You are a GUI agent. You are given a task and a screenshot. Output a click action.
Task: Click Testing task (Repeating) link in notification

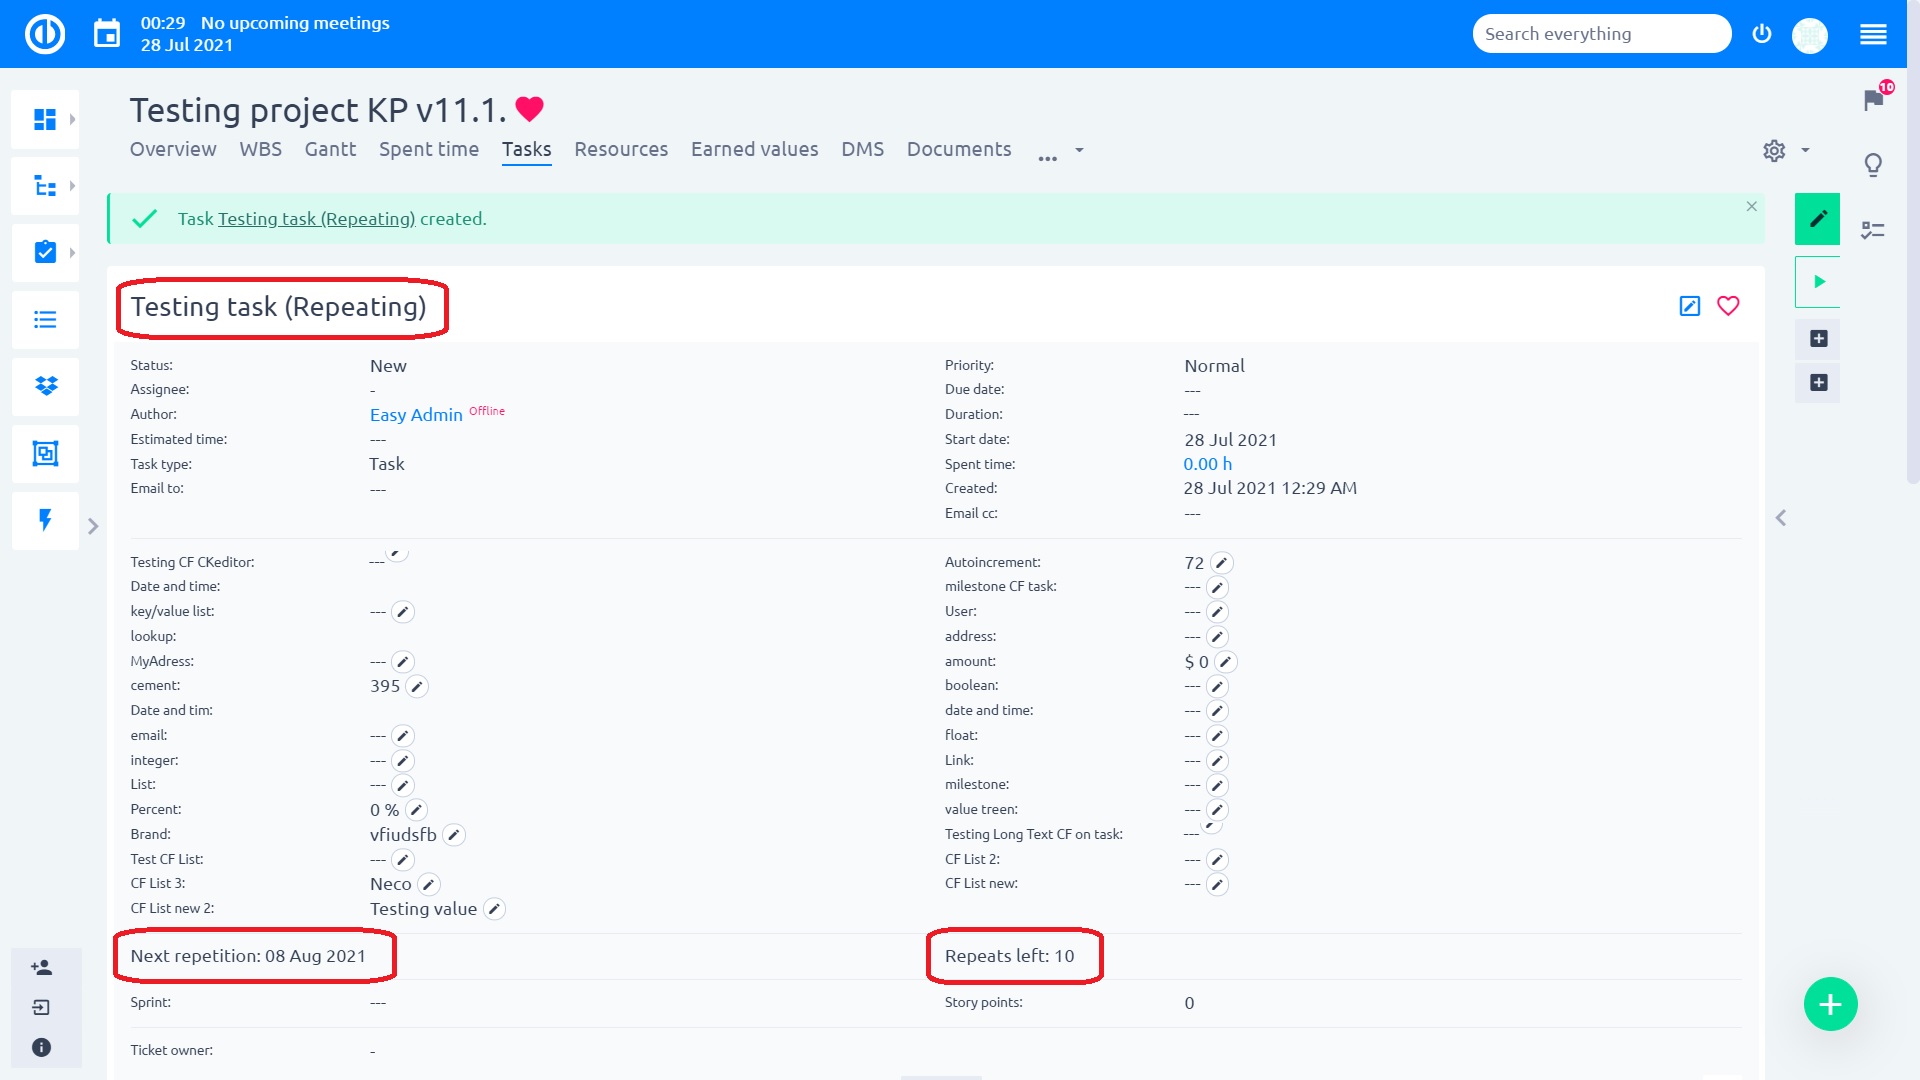click(x=316, y=219)
